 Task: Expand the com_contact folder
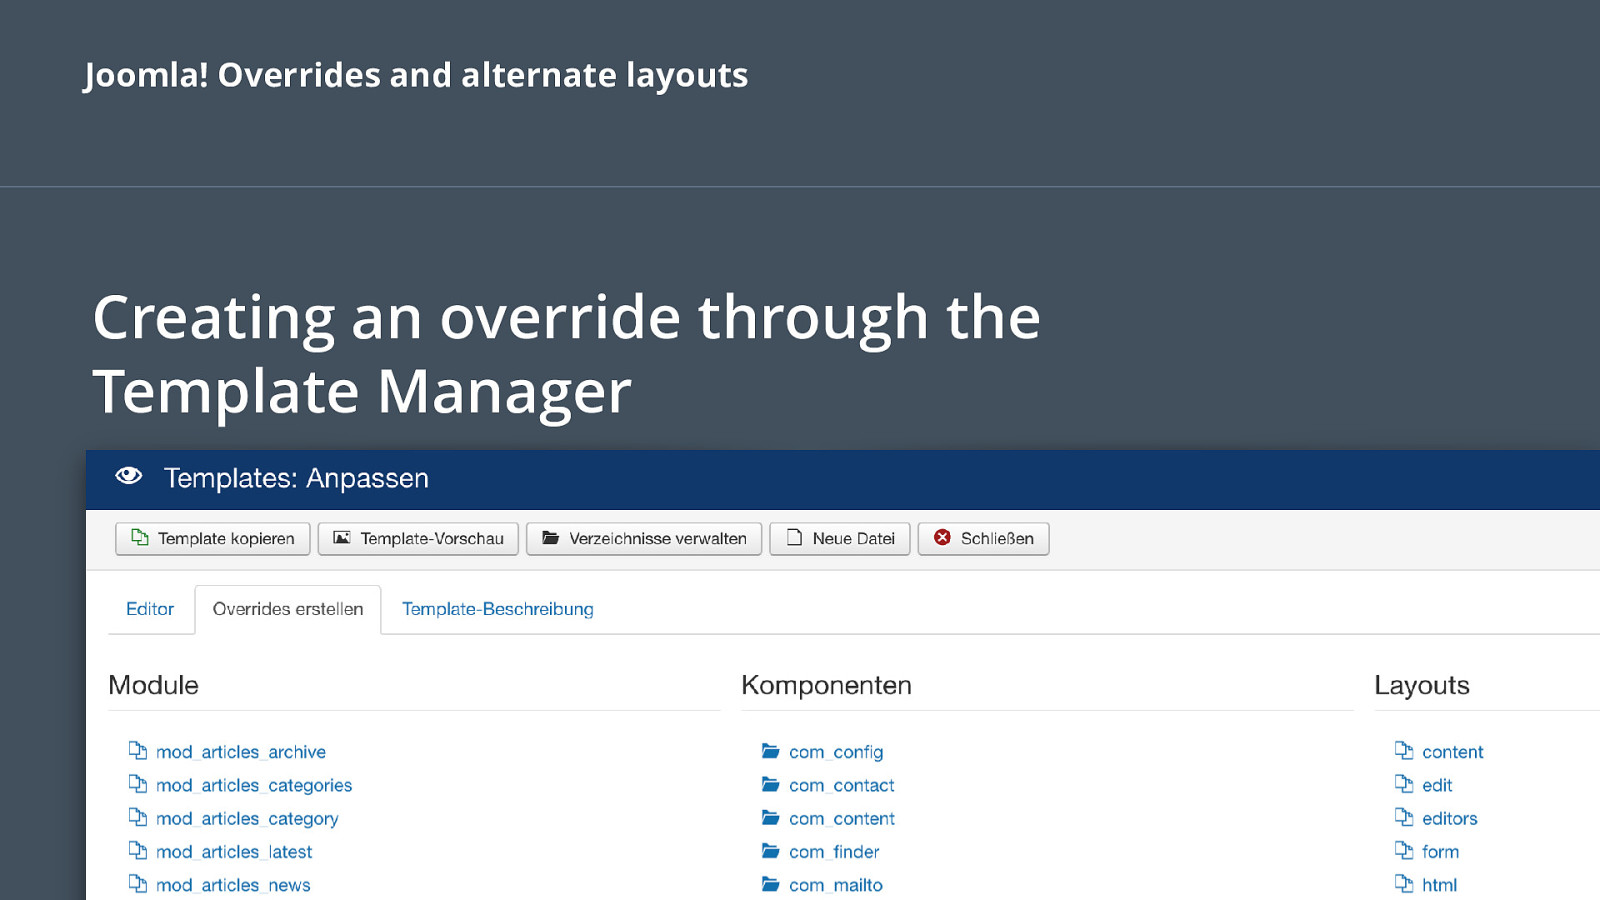click(842, 785)
